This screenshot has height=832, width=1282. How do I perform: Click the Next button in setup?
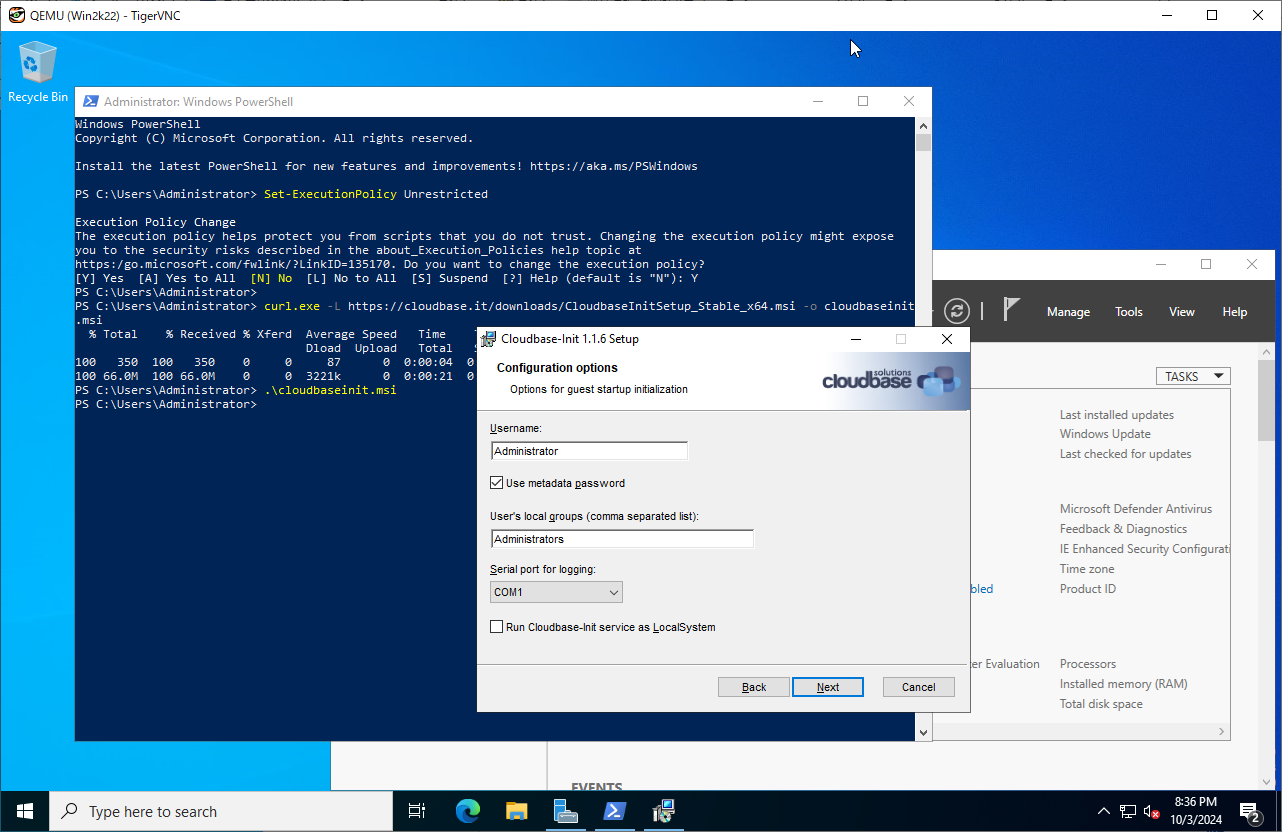point(828,687)
